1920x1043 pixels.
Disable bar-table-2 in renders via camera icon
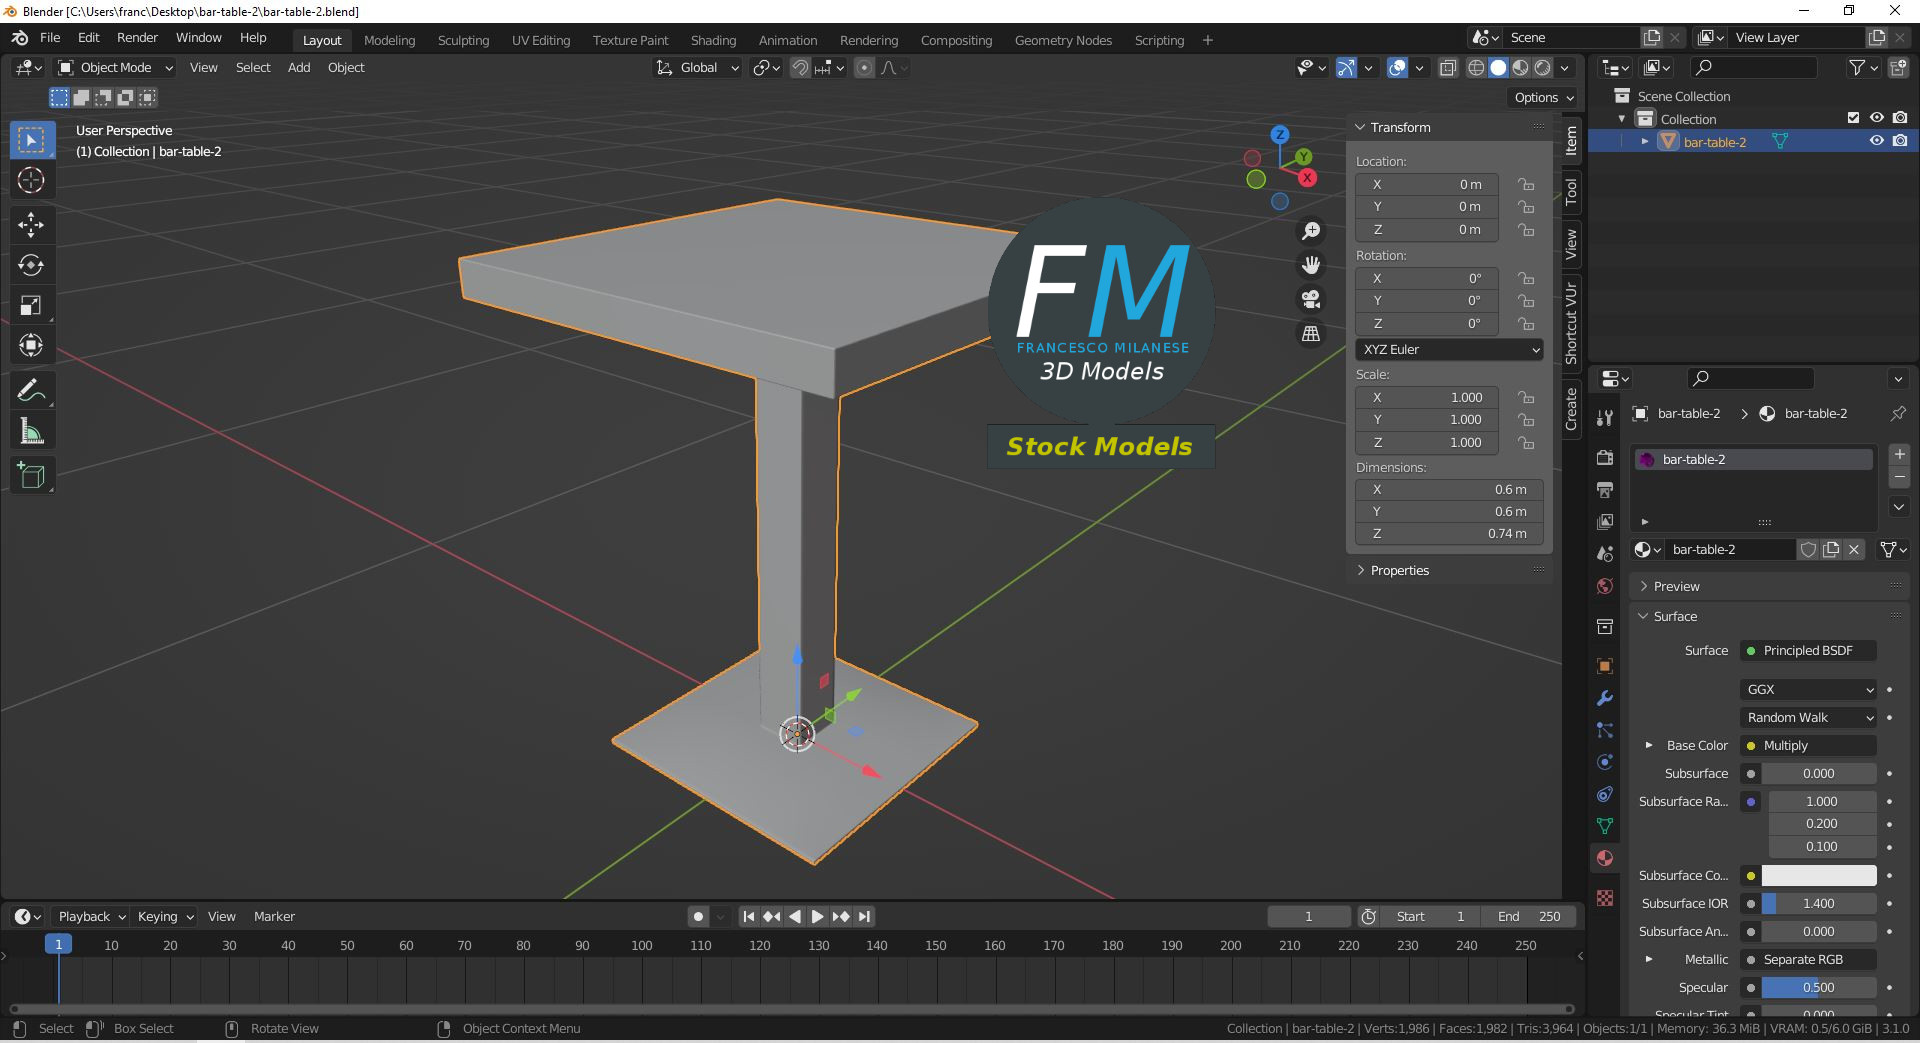coord(1900,141)
